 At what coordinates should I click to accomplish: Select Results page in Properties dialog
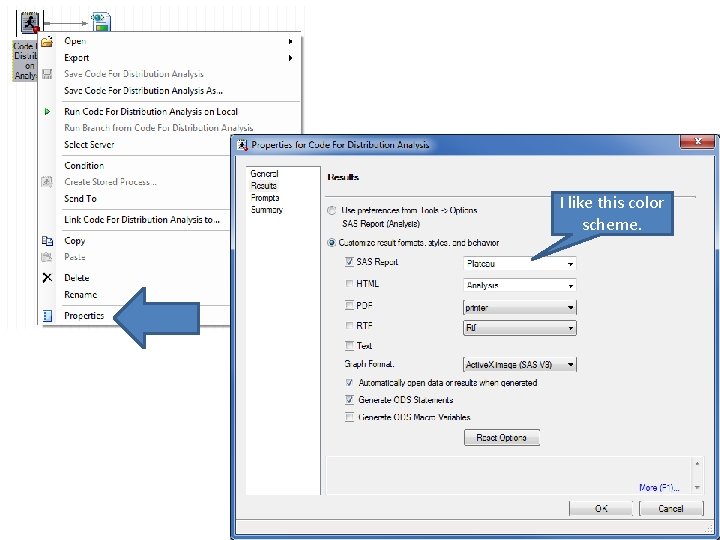click(x=264, y=186)
